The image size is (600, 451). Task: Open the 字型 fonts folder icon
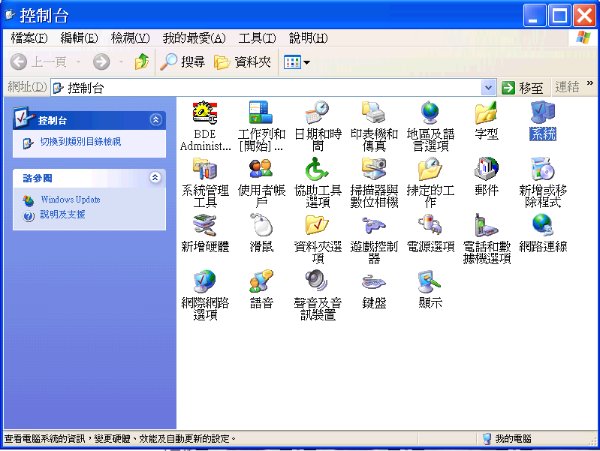pyautogui.click(x=486, y=113)
